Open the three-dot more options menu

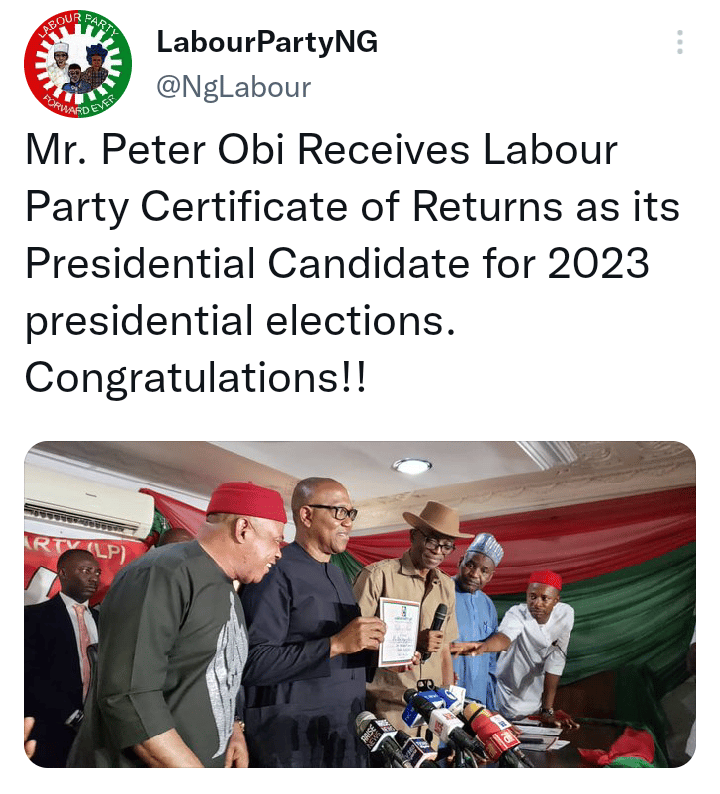click(680, 43)
